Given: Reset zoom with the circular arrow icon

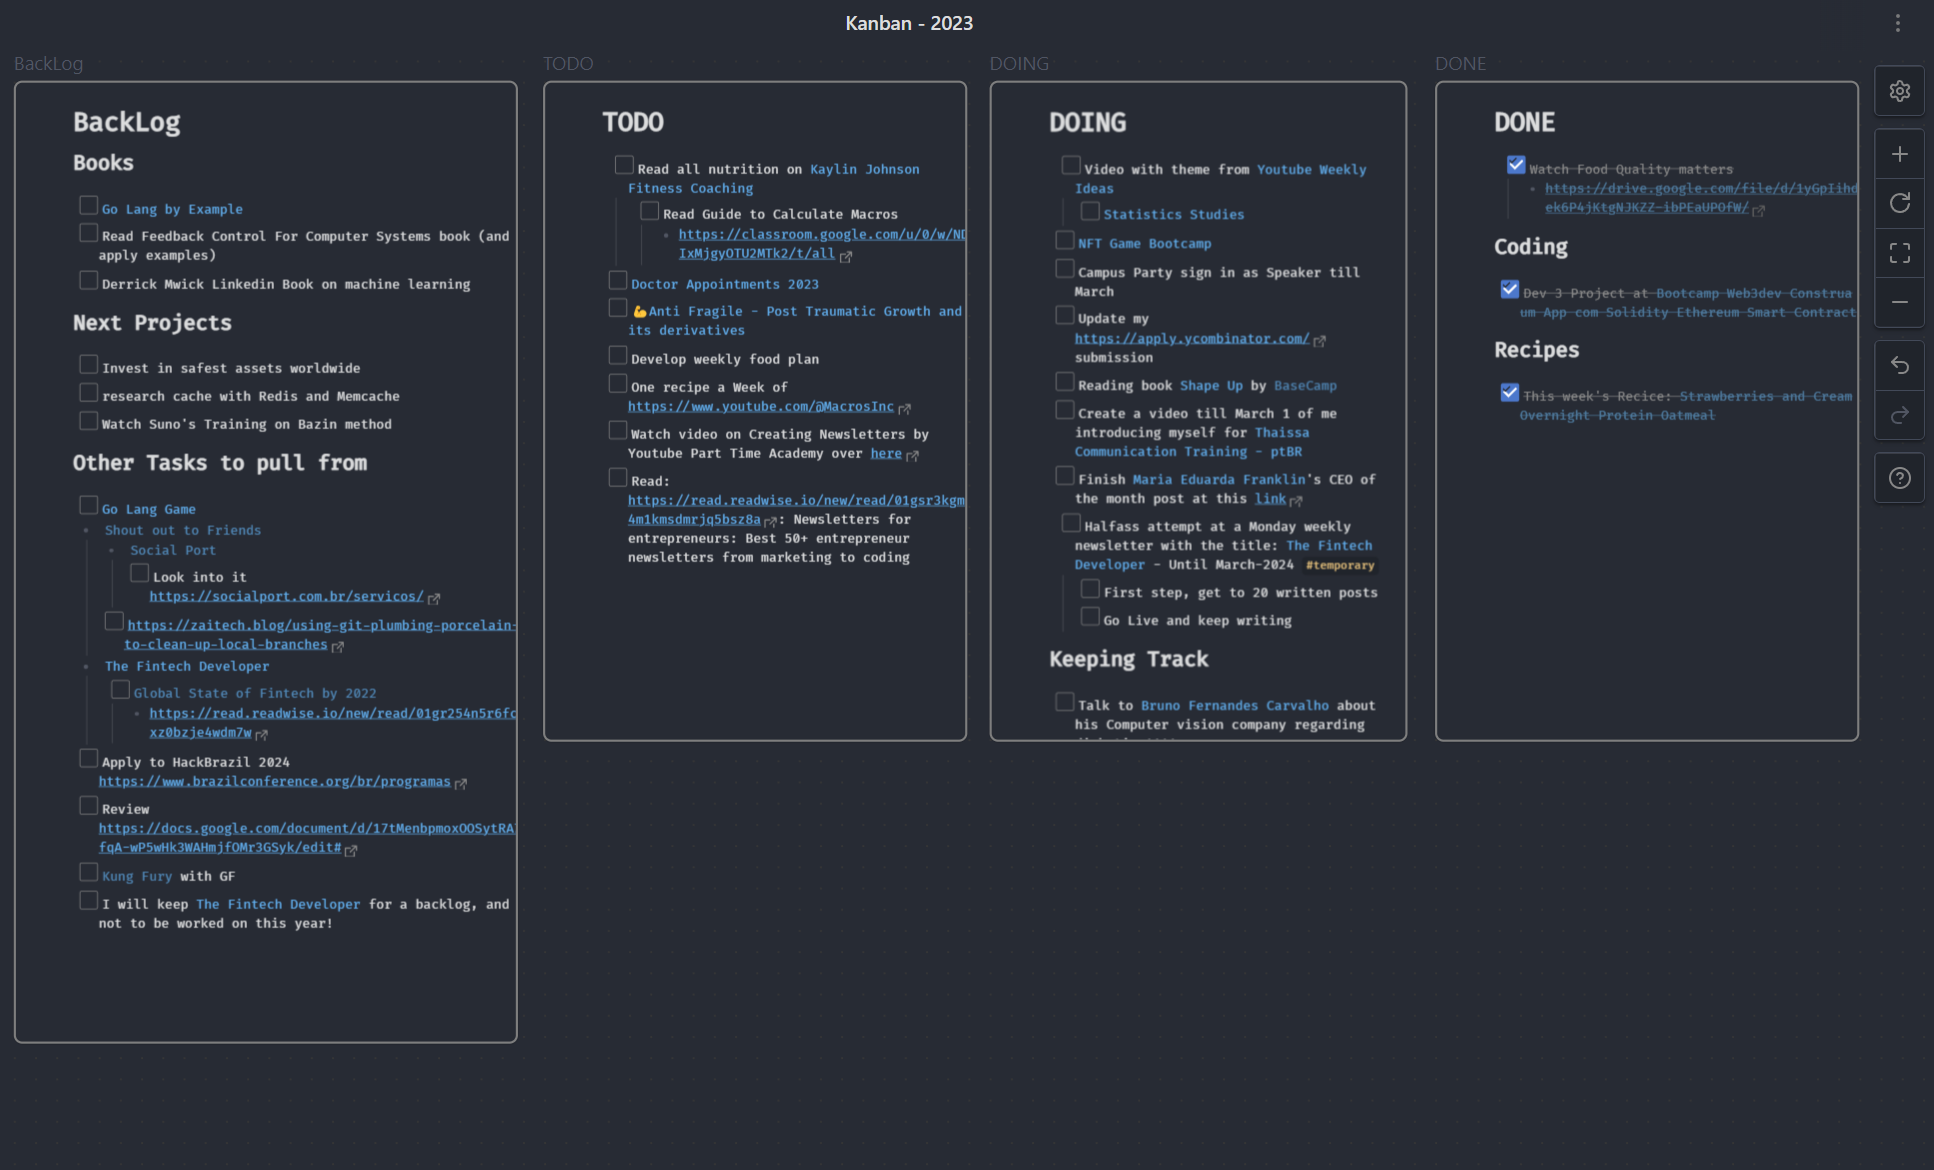Looking at the screenshot, I should pyautogui.click(x=1899, y=203).
